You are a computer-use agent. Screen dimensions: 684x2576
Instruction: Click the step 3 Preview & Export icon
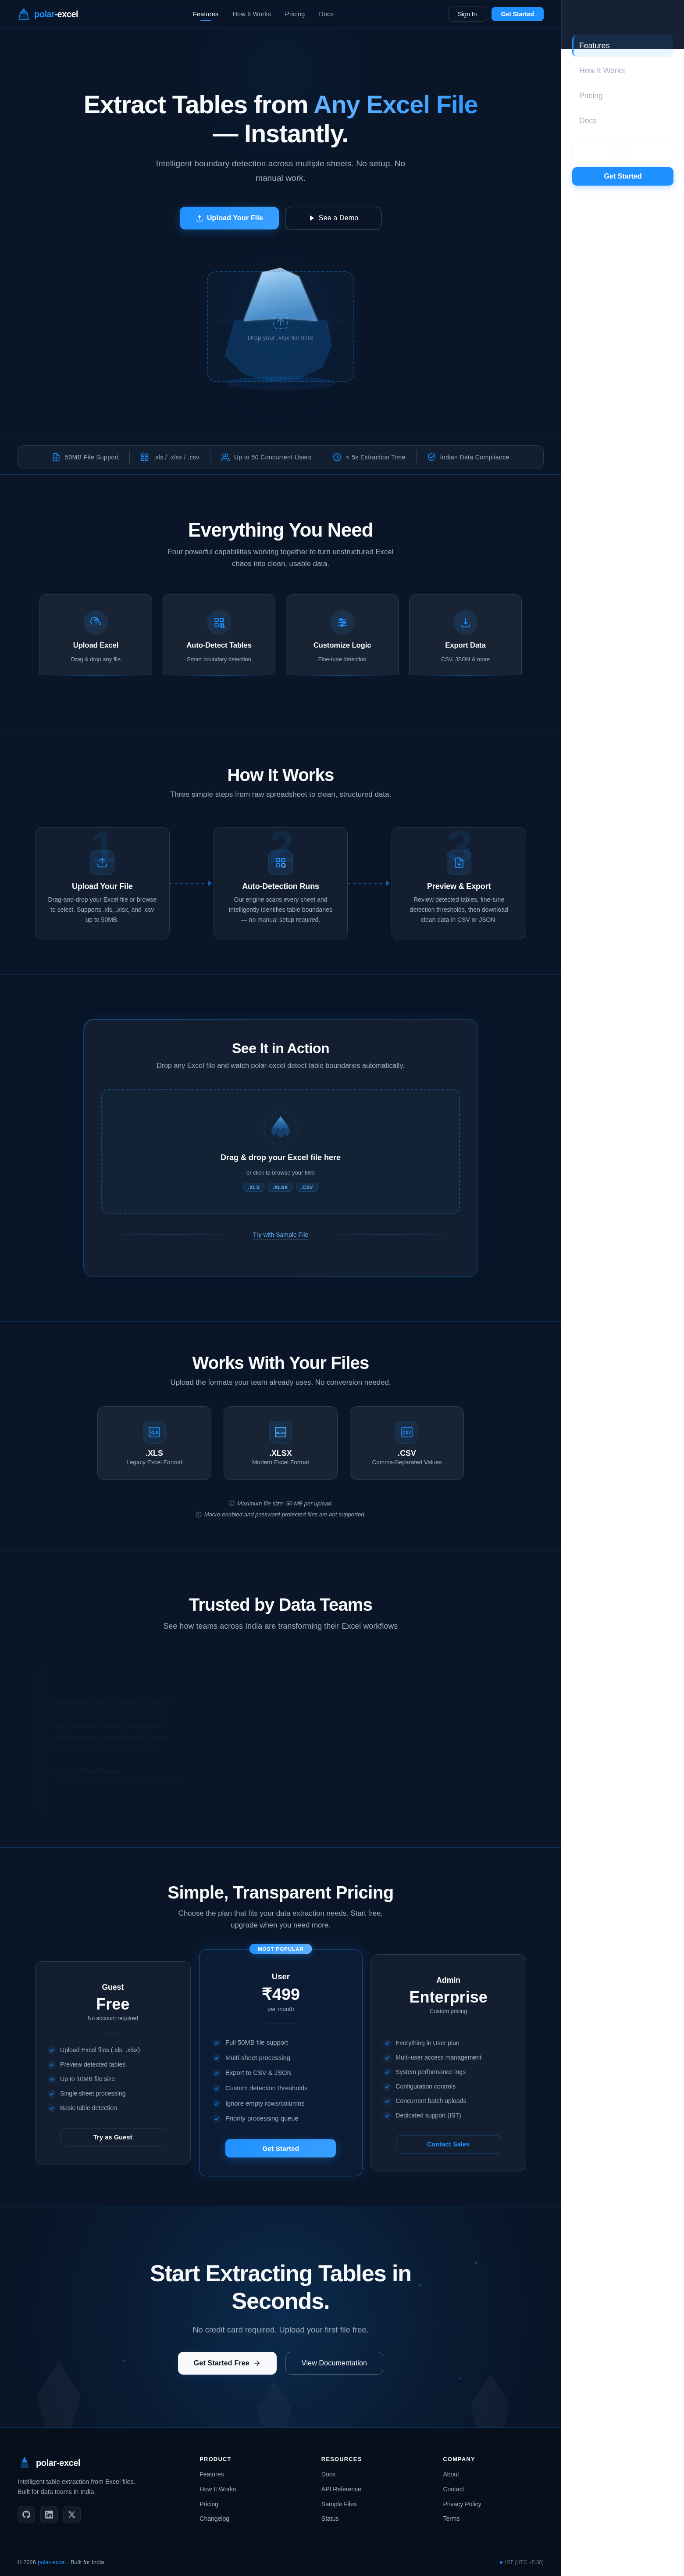(459, 862)
